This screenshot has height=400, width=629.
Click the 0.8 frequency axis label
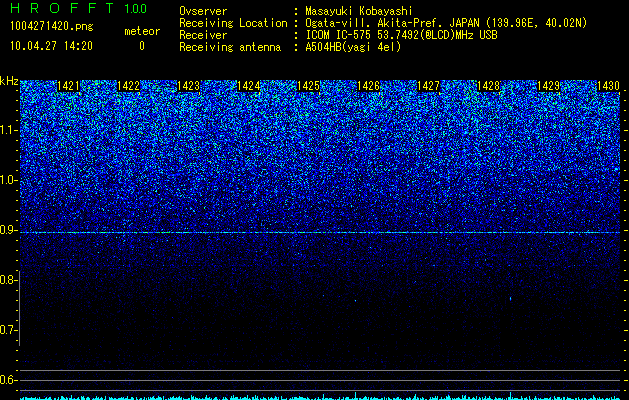coord(8,280)
